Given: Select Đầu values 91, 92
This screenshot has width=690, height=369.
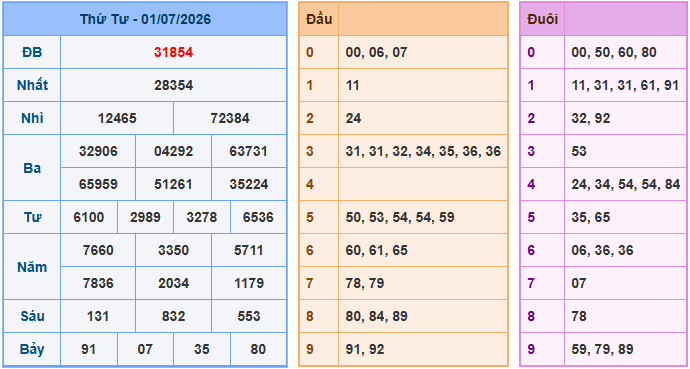Looking at the screenshot, I should point(365,349).
